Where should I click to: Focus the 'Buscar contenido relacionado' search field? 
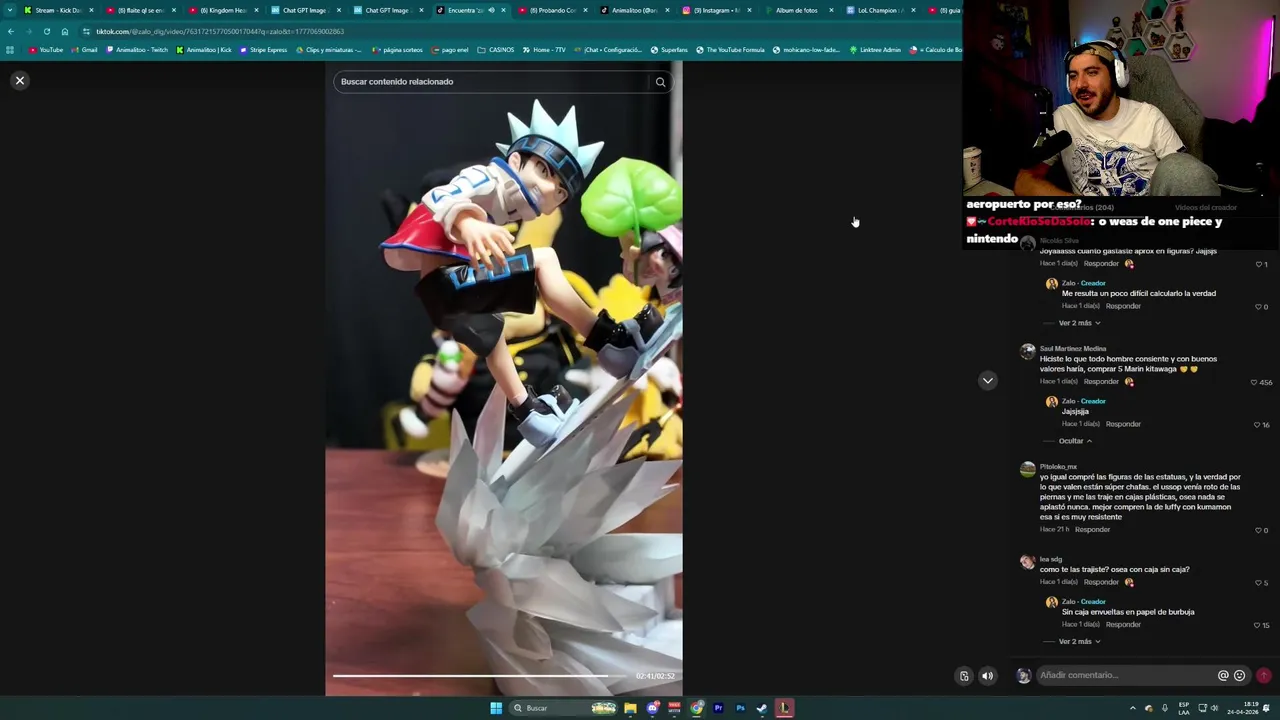492,82
